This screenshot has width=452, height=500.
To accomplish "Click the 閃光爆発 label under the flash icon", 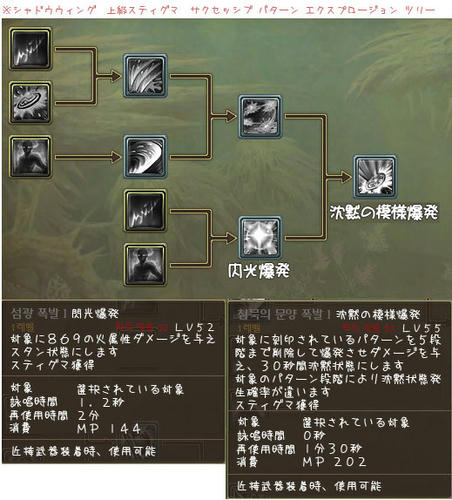I will tap(259, 271).
